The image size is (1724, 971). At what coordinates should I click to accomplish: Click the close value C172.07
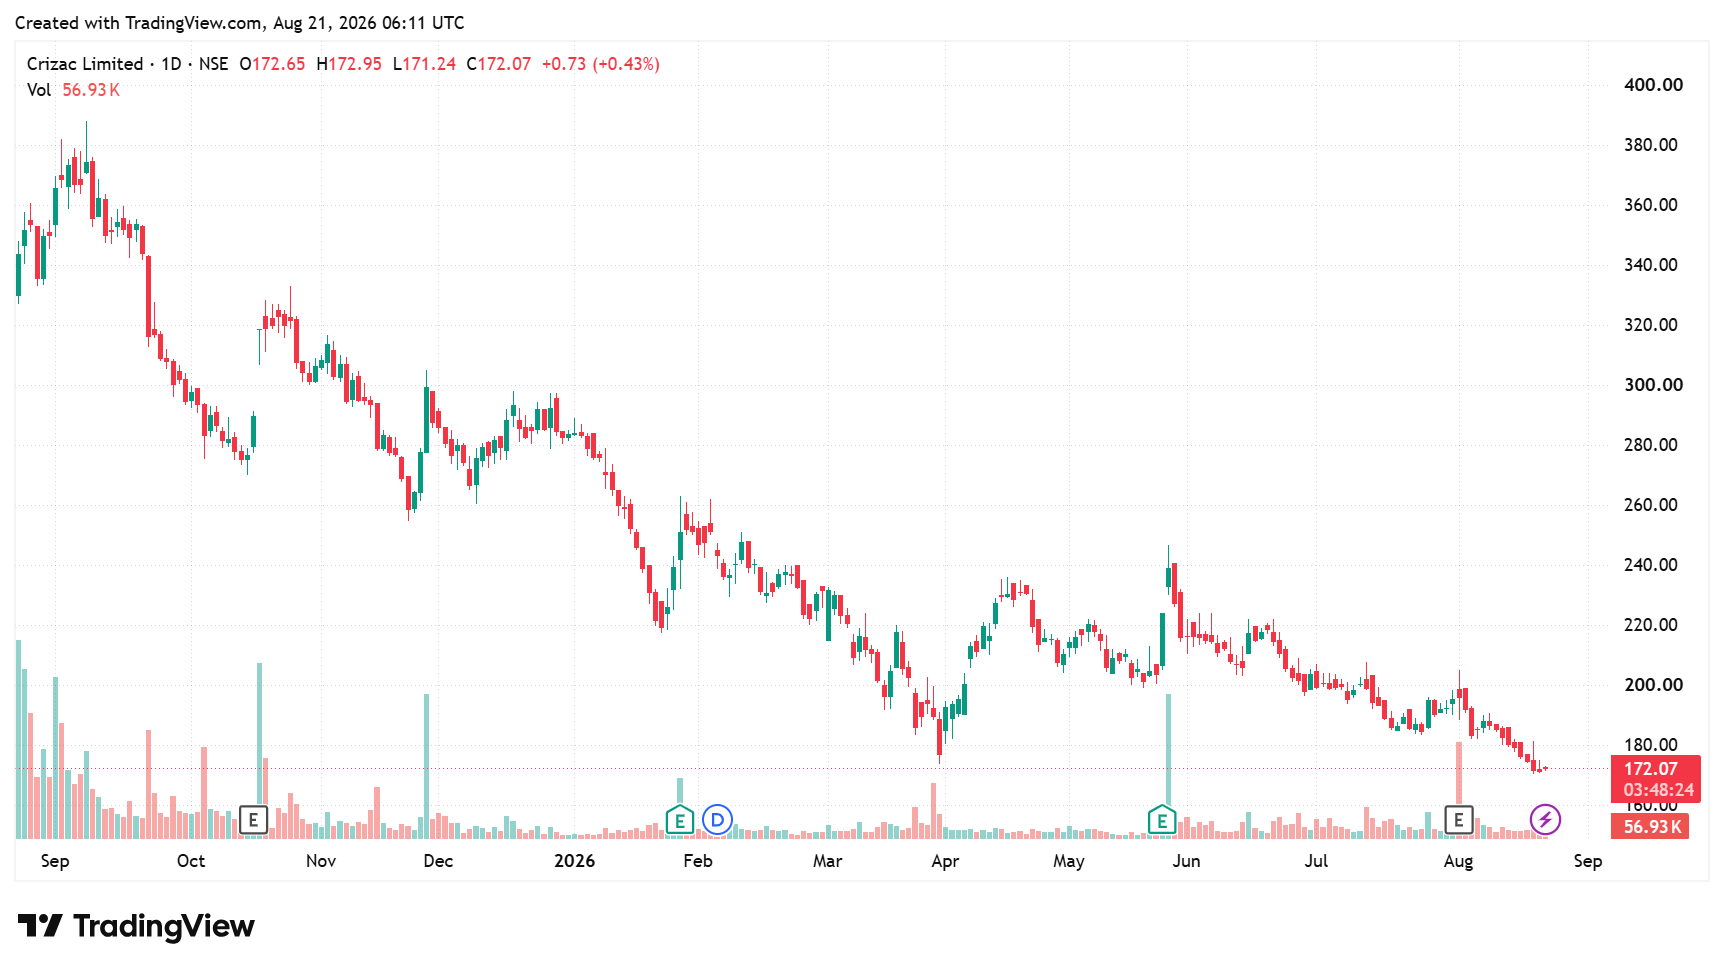pyautogui.click(x=499, y=64)
